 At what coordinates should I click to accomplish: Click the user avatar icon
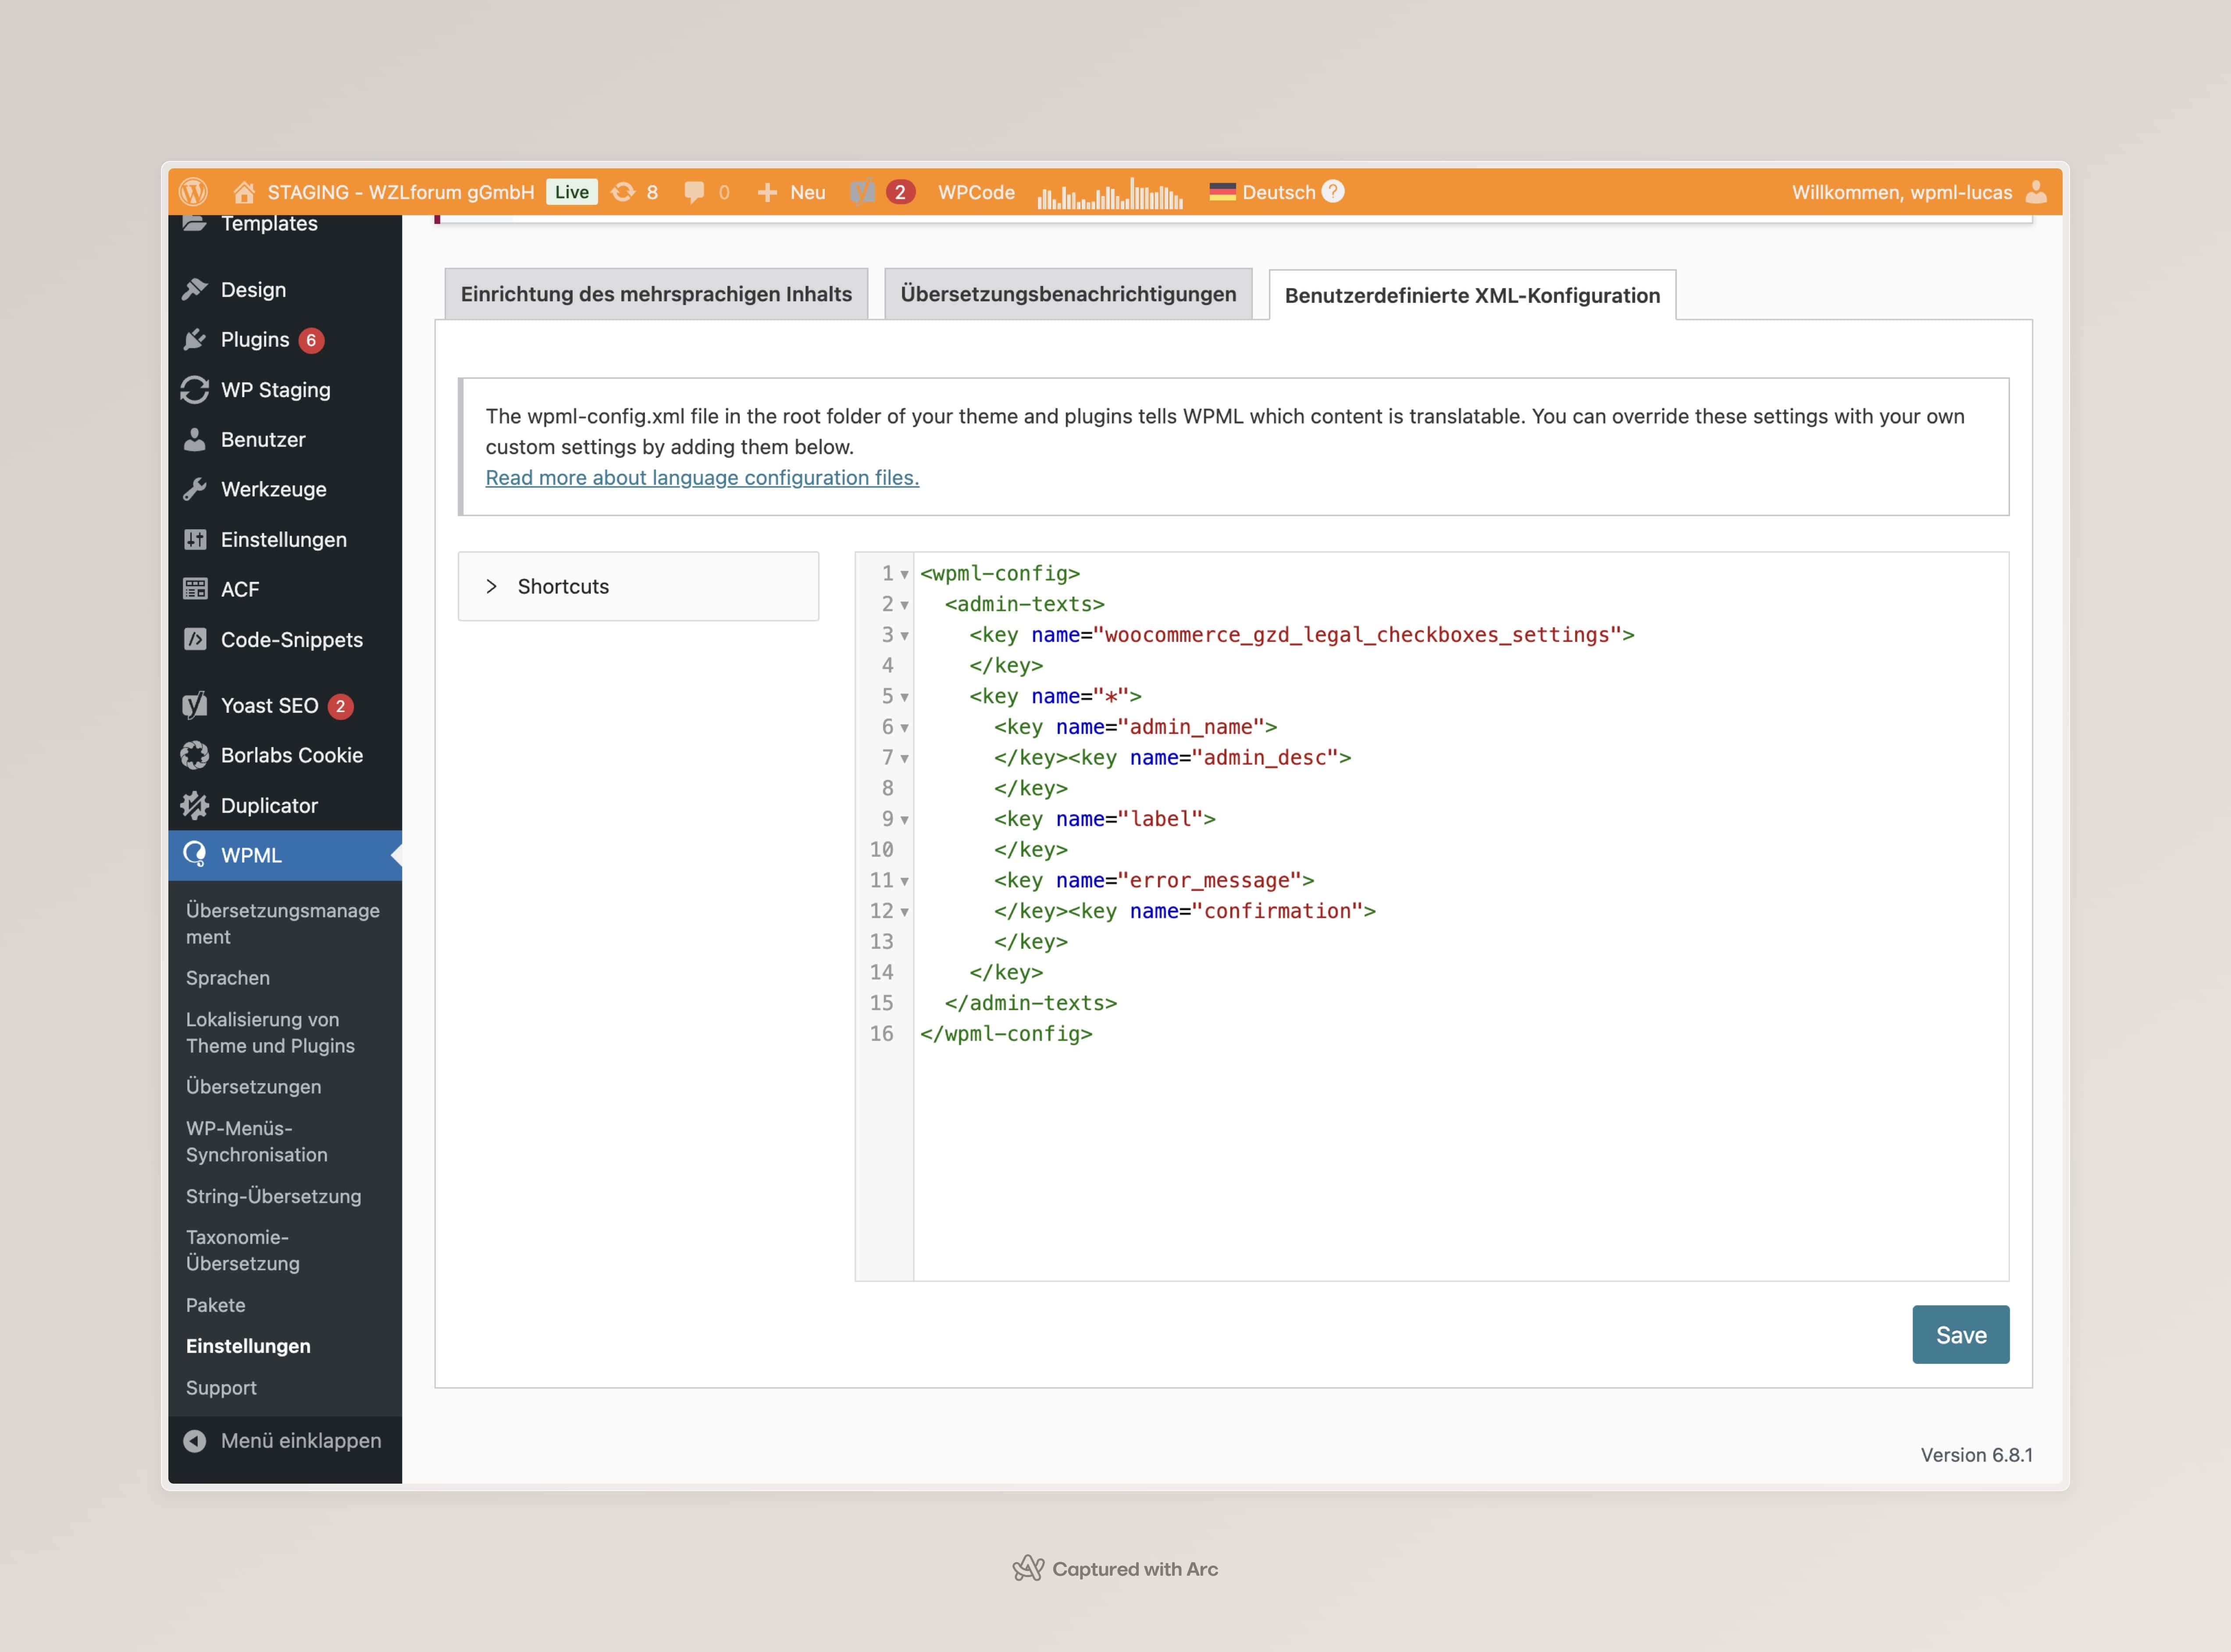(x=2036, y=192)
